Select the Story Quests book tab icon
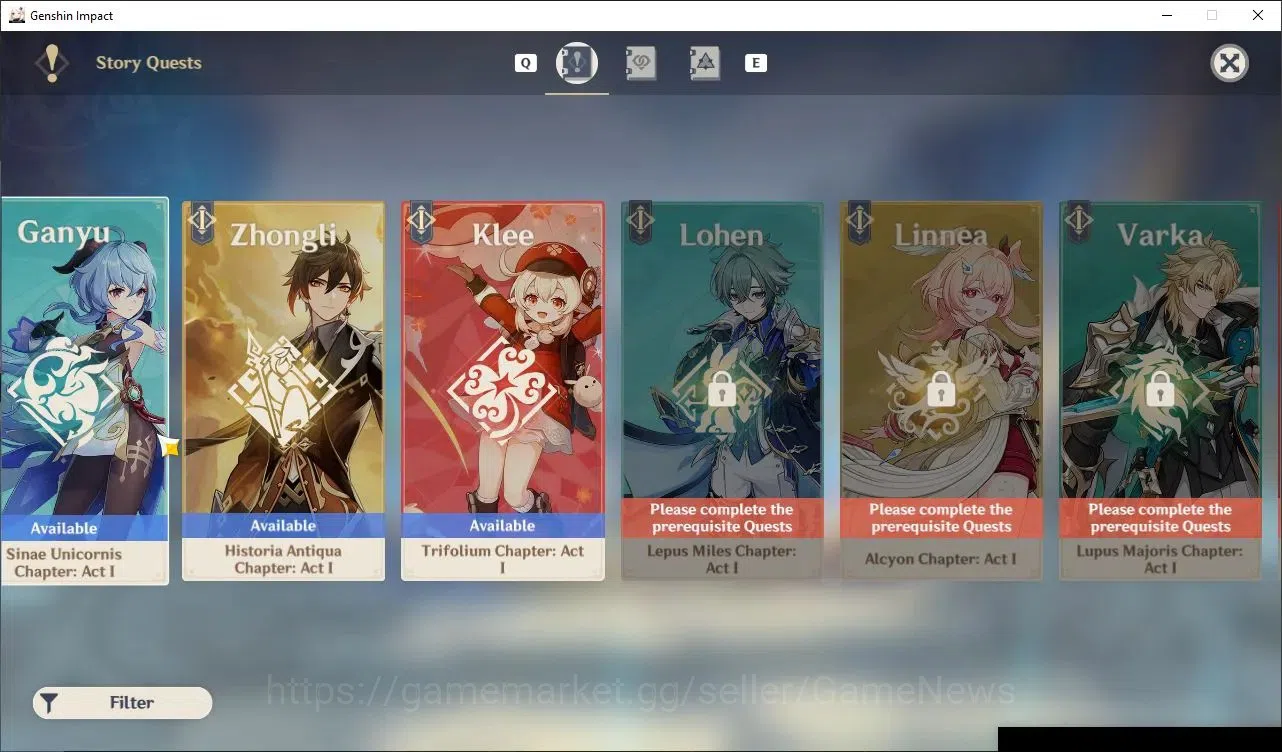 (577, 63)
